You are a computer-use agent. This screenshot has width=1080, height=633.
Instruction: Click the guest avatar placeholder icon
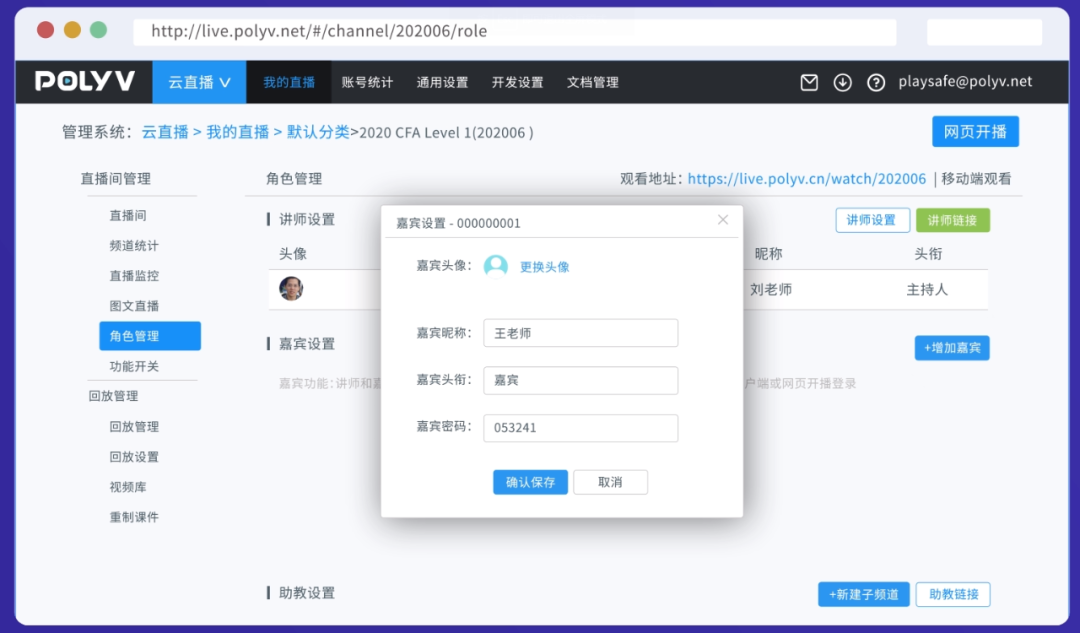coord(496,266)
